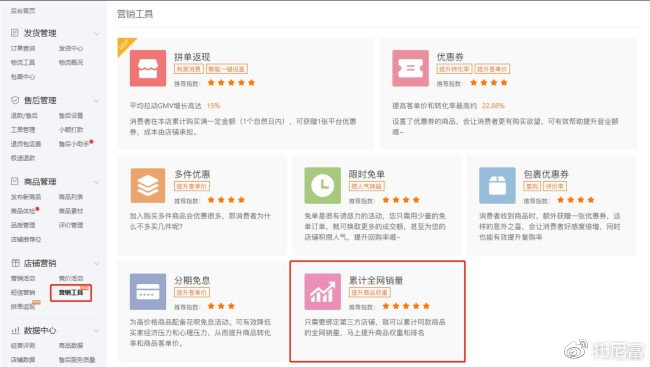Viewport: 650px width, 367px height.
Task: Collapse the 售后管理 section chevron
Action: 96,101
